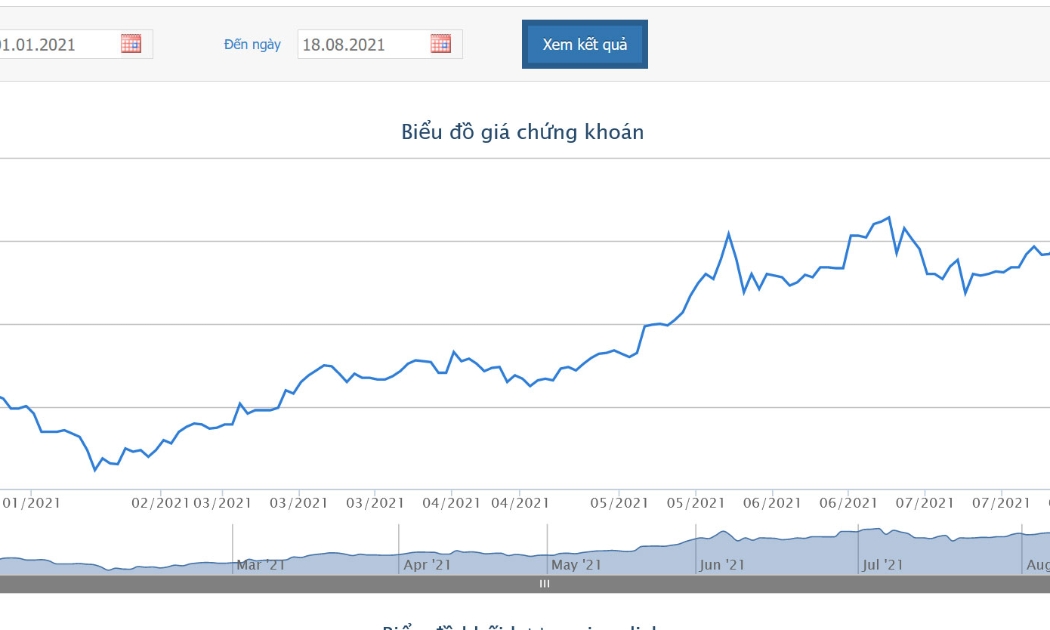Select Mar '21 in the range navigator
Viewport: 1050px width, 630px height.
[x=260, y=564]
